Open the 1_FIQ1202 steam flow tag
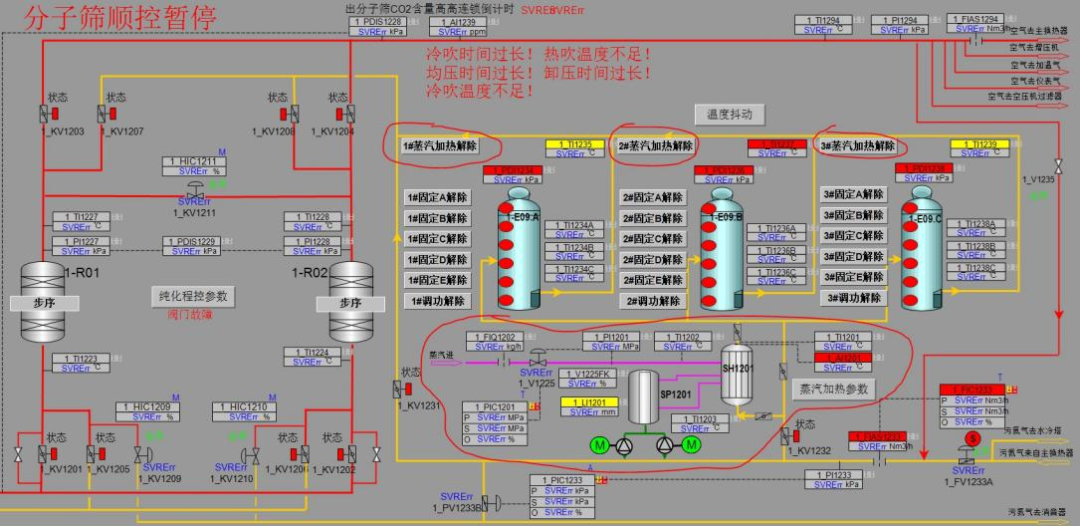Viewport: 1080px width, 526px height. click(x=496, y=342)
